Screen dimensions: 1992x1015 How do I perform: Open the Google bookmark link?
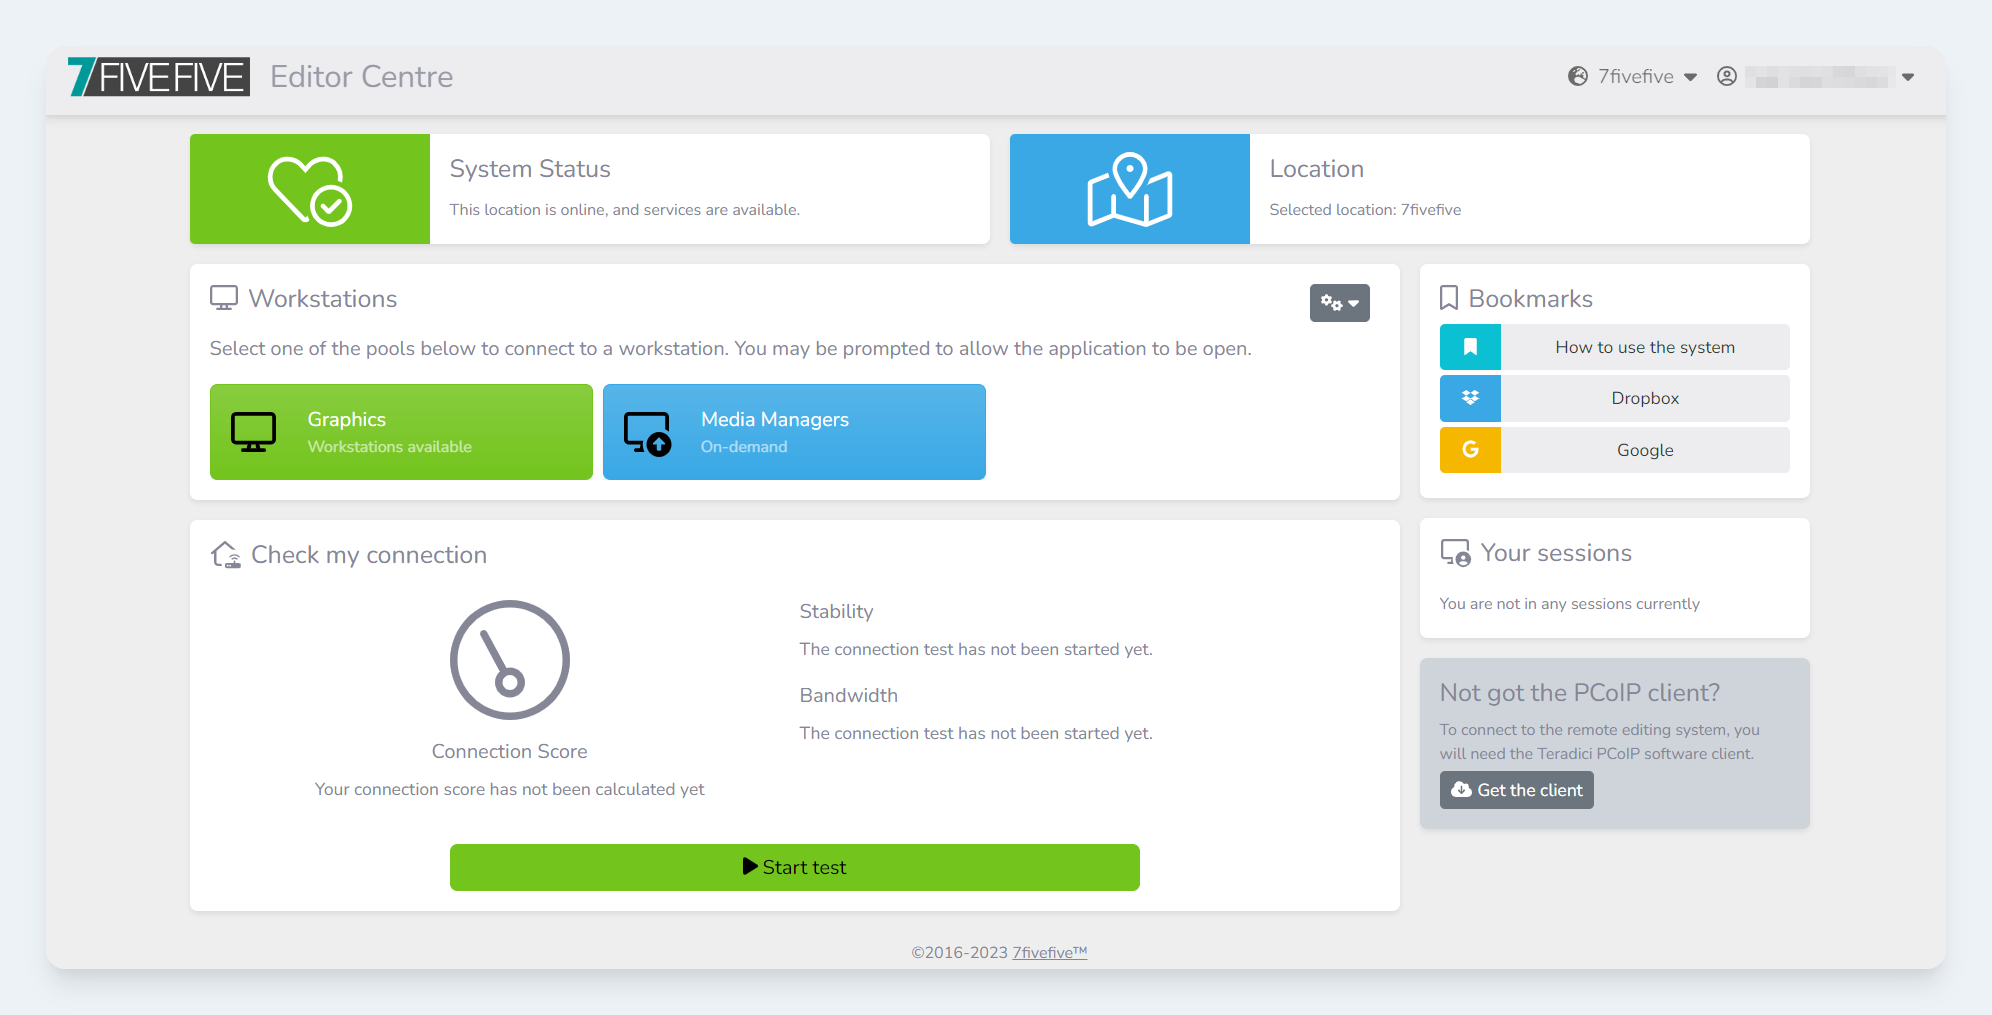click(x=1644, y=450)
